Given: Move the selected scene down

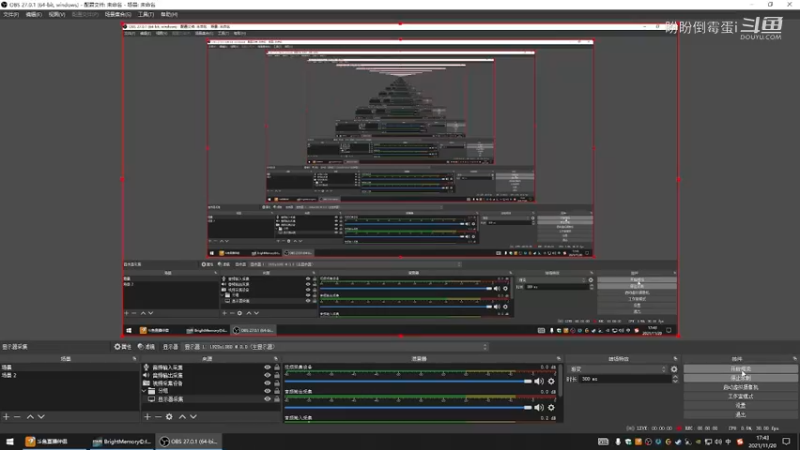Looking at the screenshot, I should (41, 417).
